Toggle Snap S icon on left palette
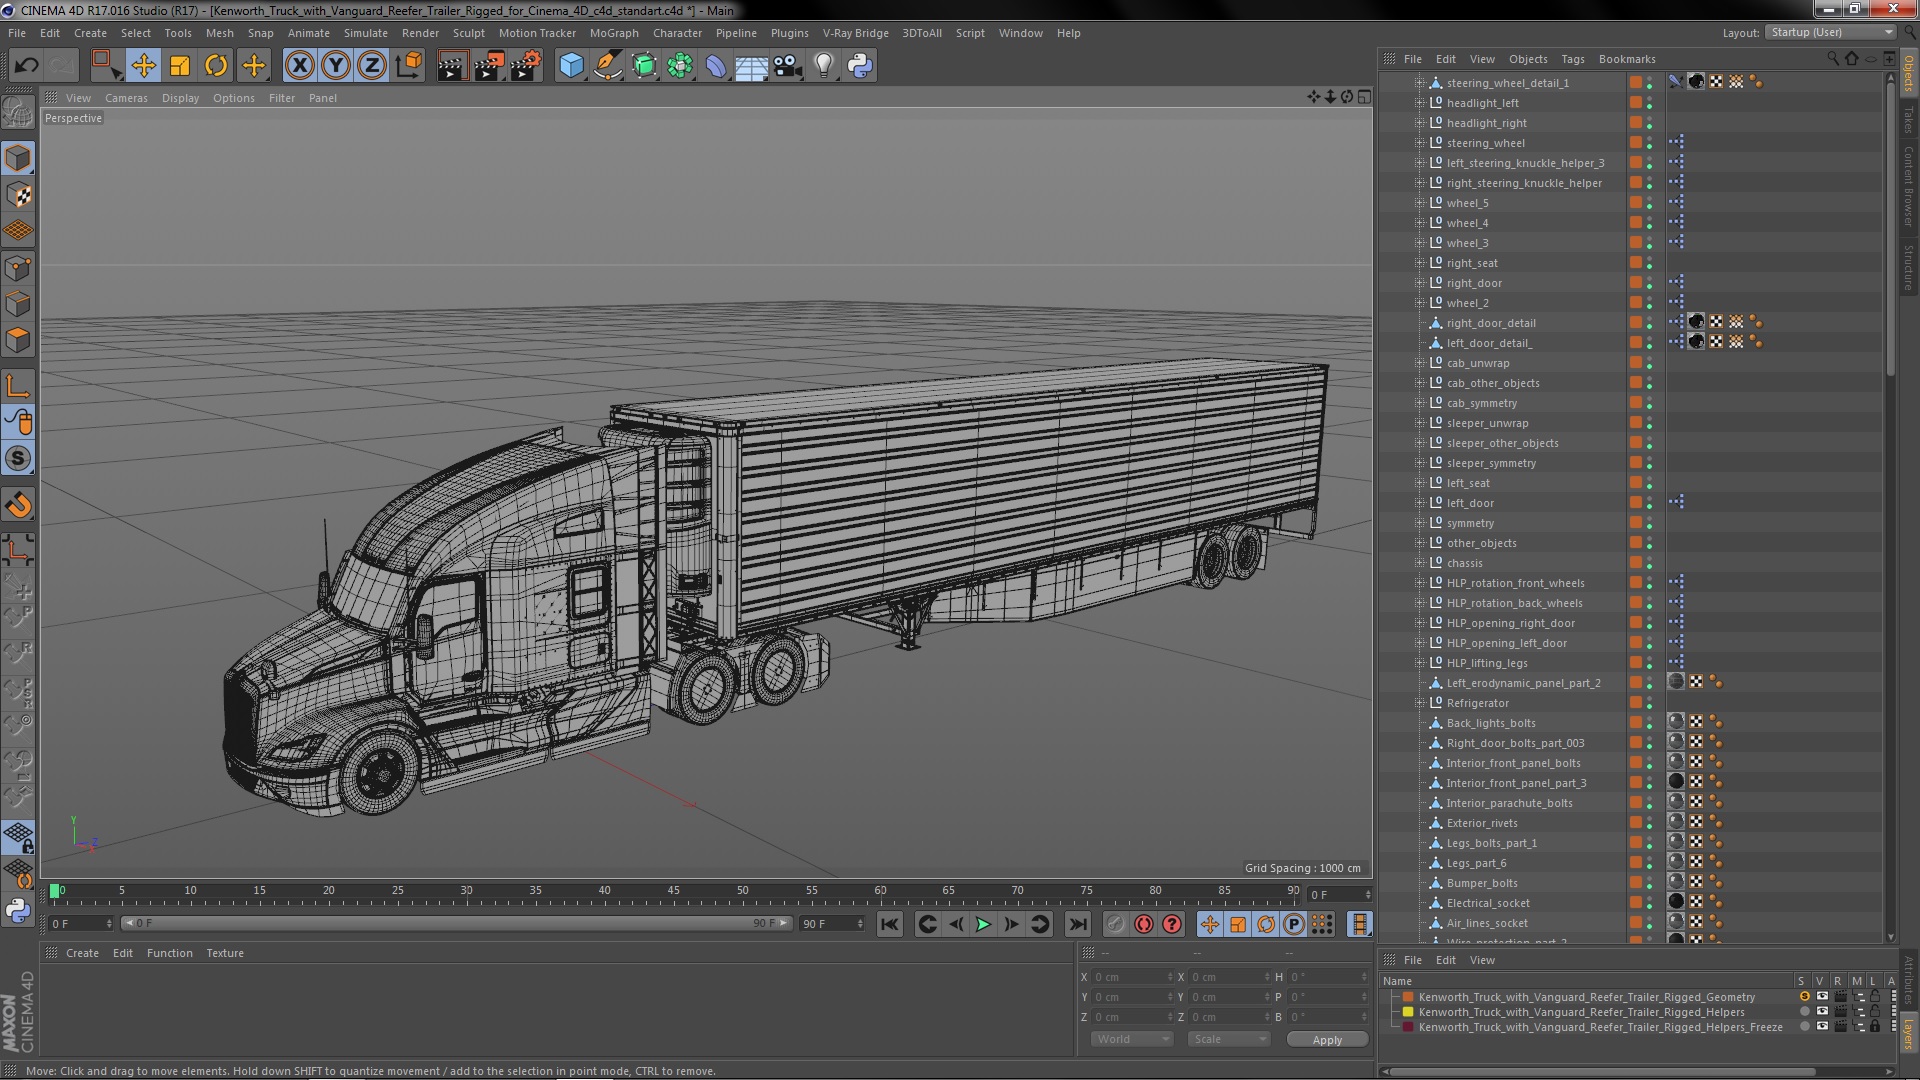Screen dimensions: 1920x1080 click(18, 458)
